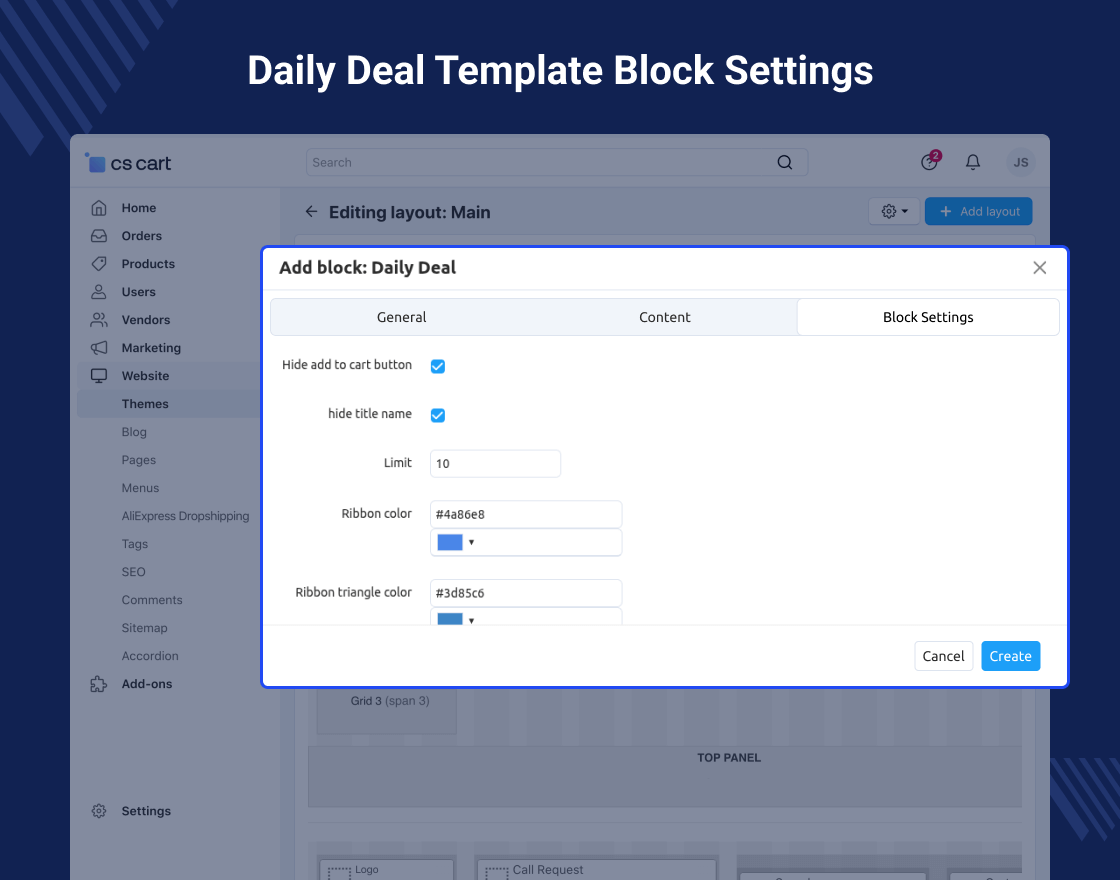Click the Marketing megaphone icon
This screenshot has height=880, width=1120.
pos(98,348)
